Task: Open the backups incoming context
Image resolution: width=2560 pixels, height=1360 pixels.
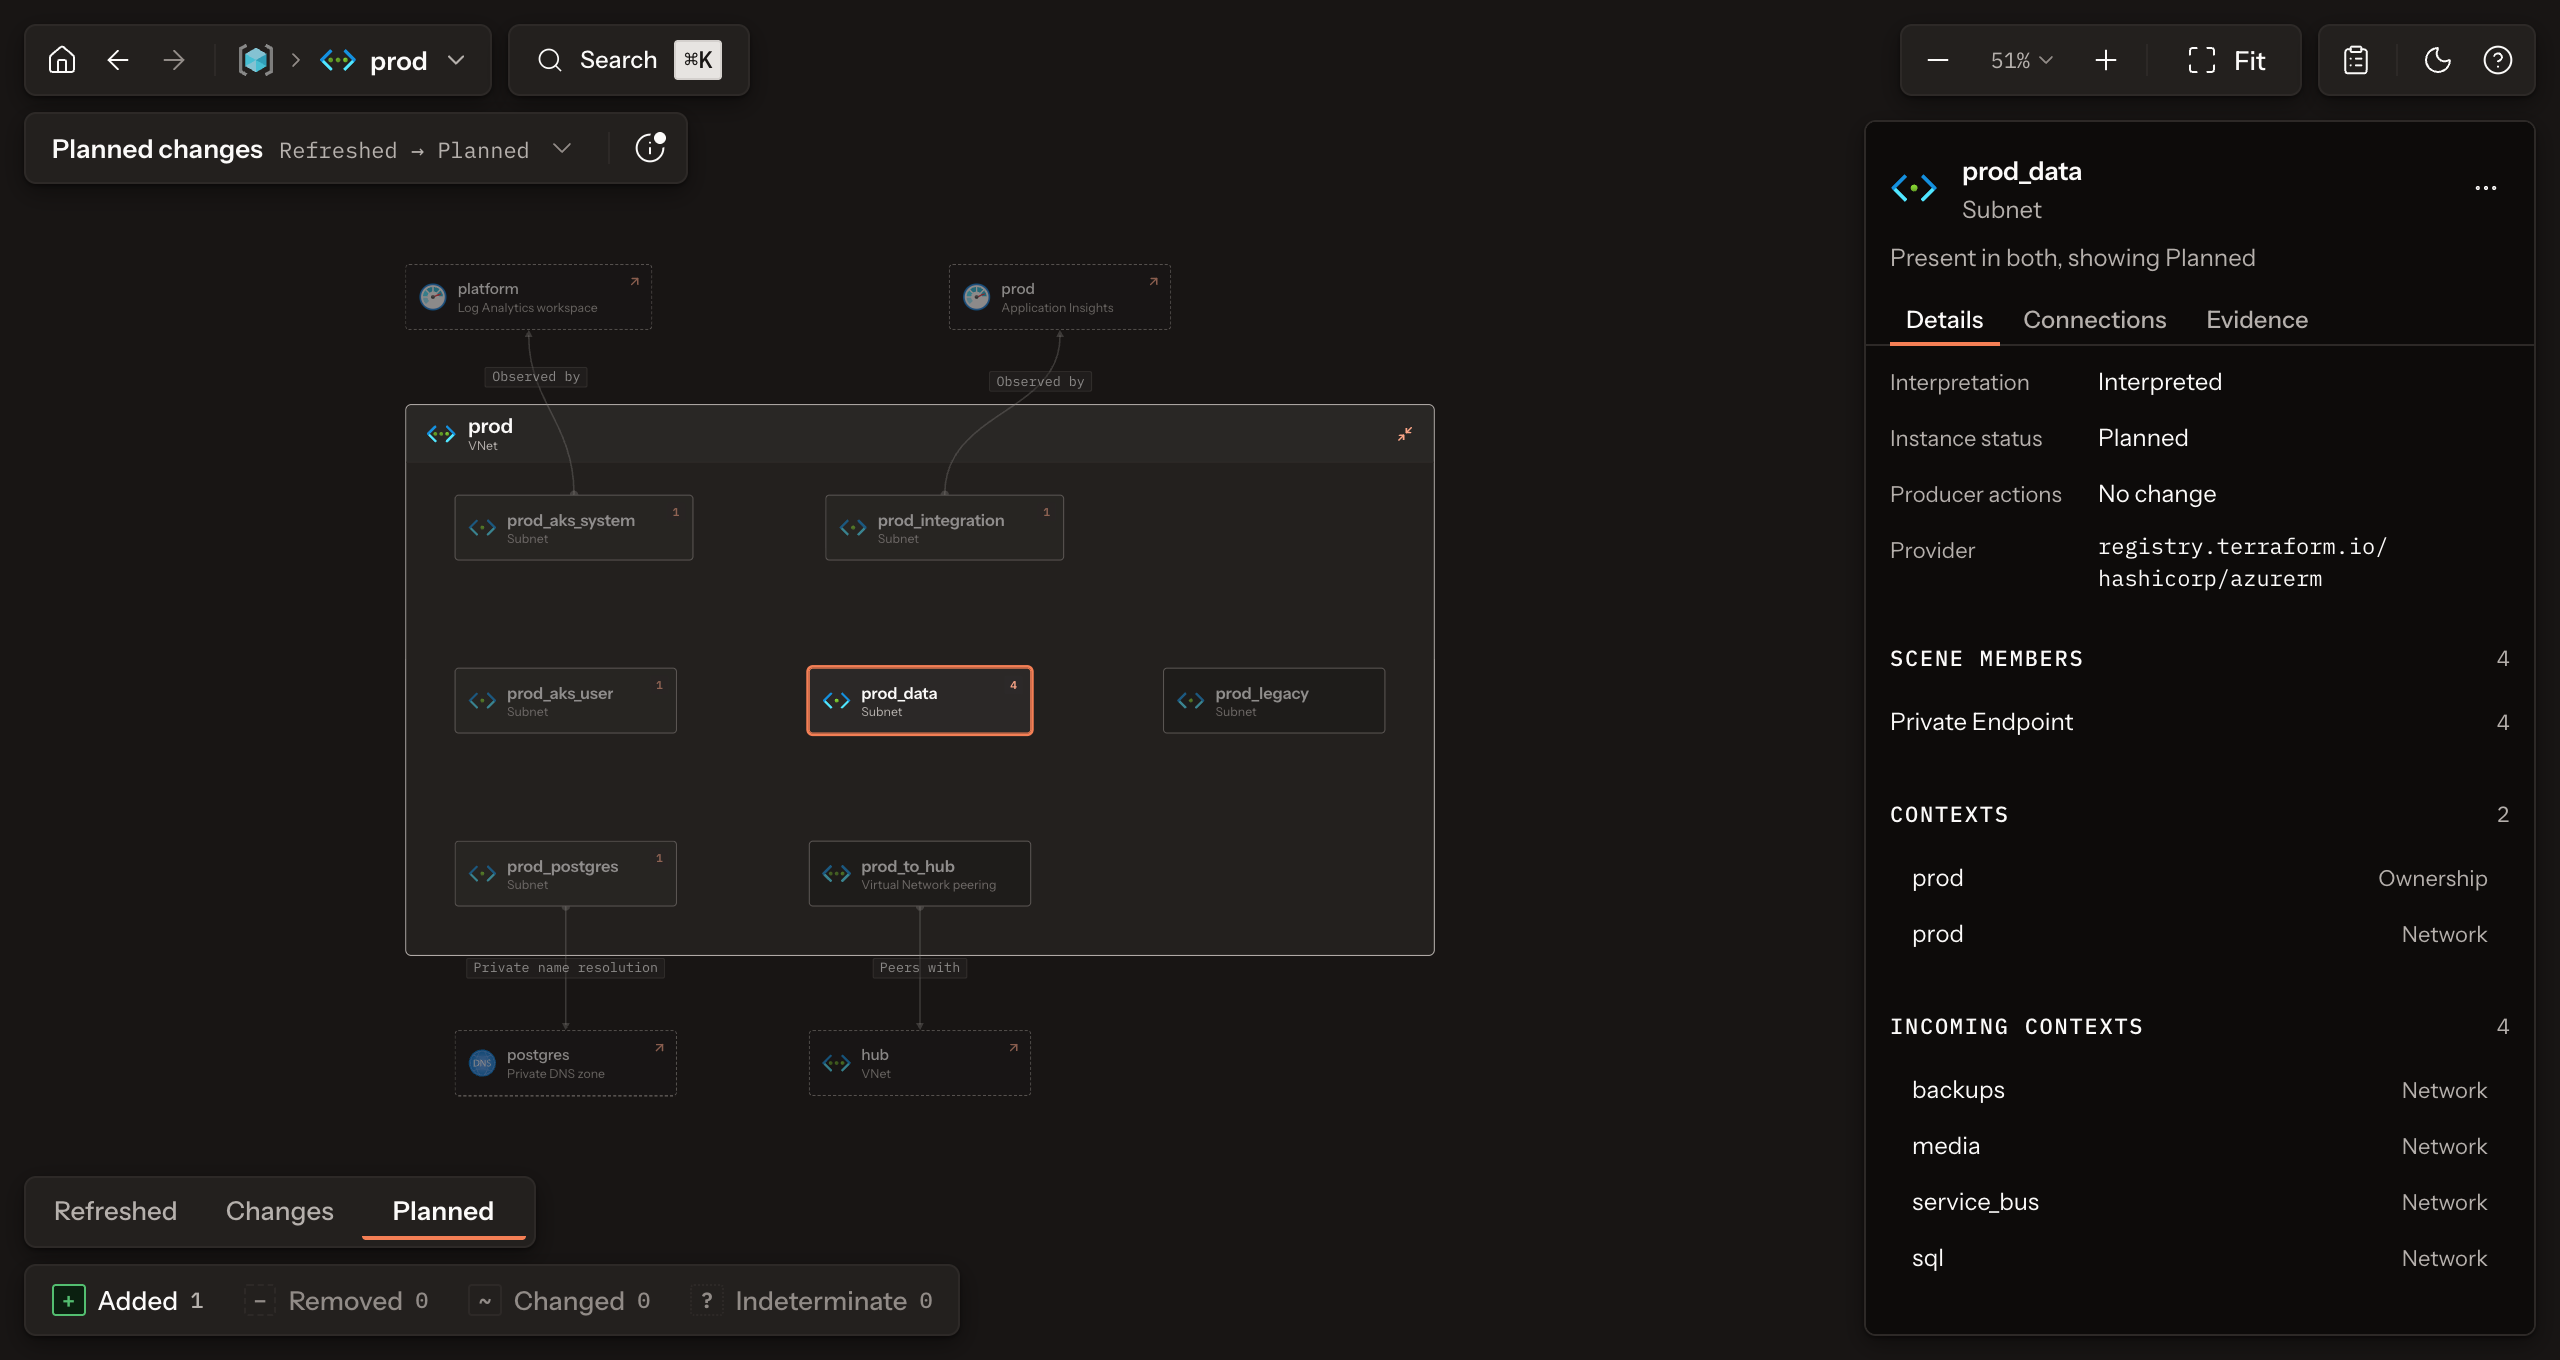Action: coord(2199,1090)
